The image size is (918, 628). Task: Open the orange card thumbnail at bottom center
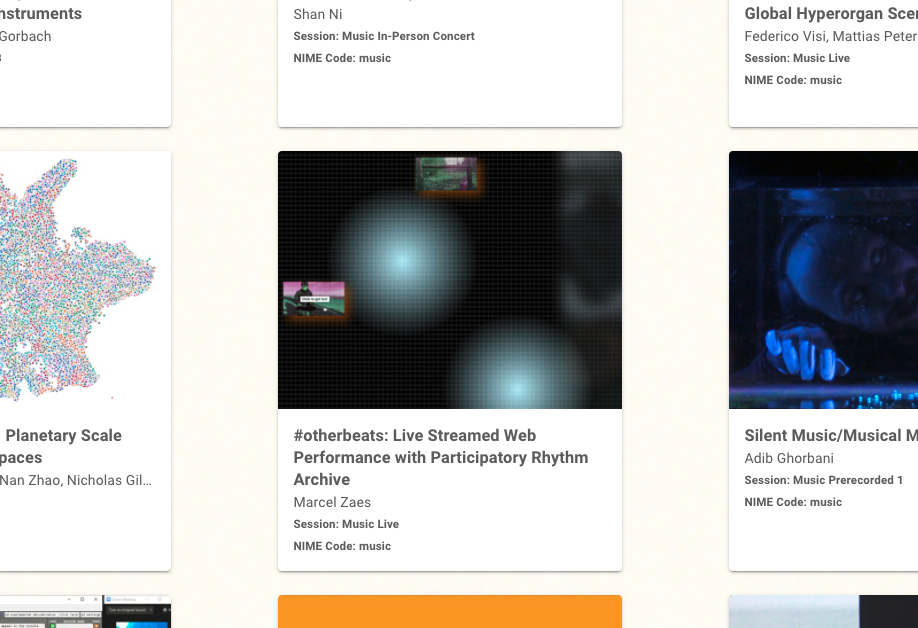[x=450, y=612]
